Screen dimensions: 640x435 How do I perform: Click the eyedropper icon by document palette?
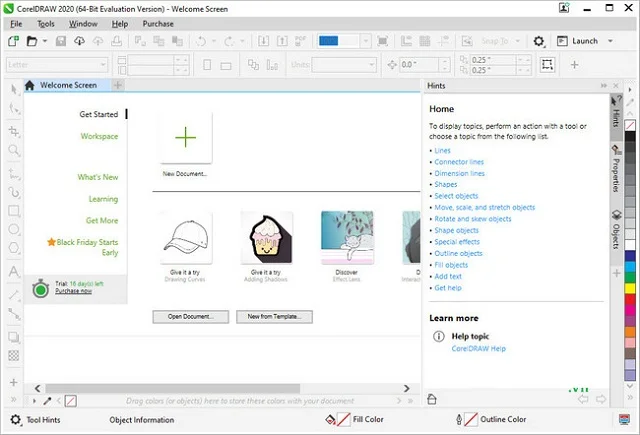(47, 401)
